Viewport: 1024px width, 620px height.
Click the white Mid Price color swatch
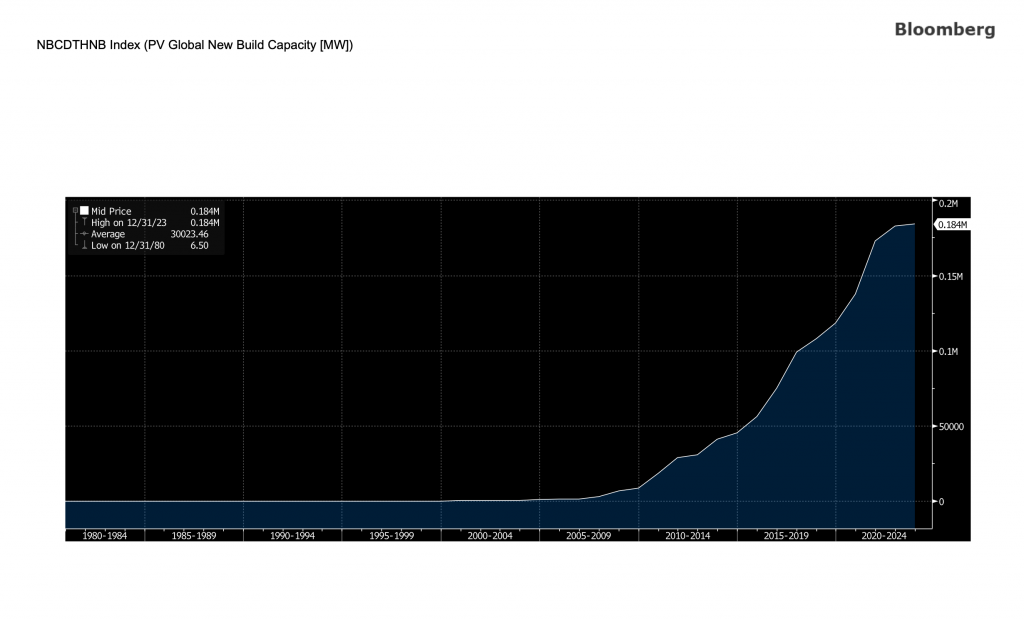pos(84,211)
